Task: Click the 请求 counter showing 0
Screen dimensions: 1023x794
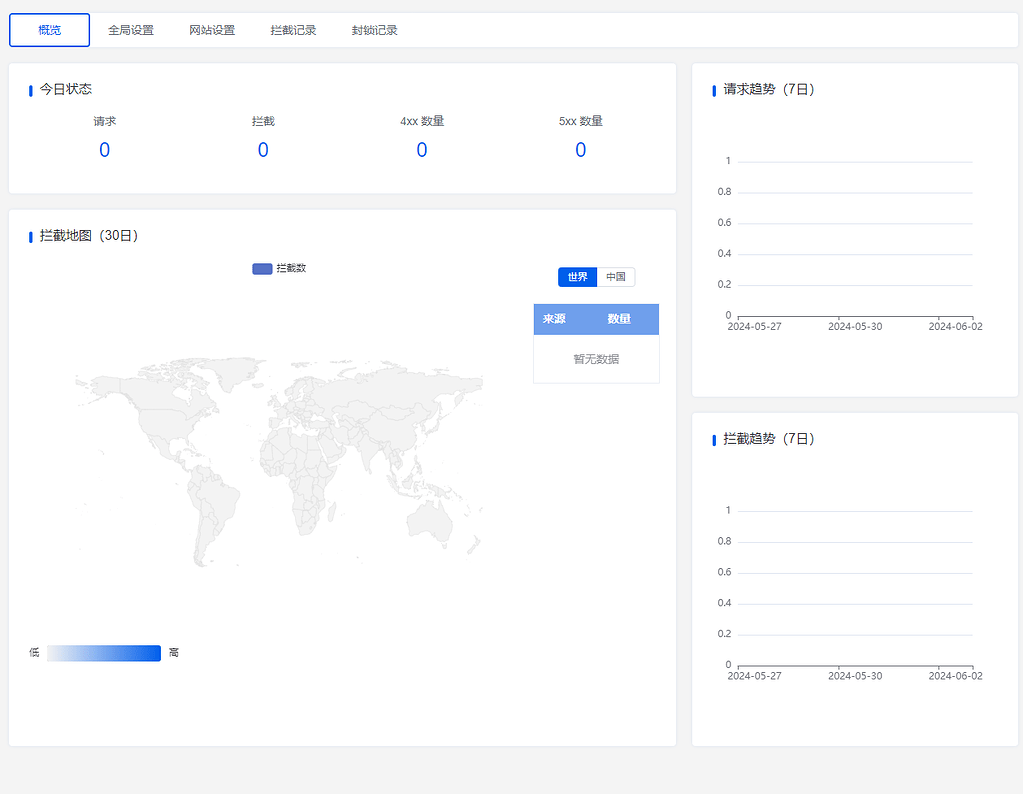Action: click(104, 149)
